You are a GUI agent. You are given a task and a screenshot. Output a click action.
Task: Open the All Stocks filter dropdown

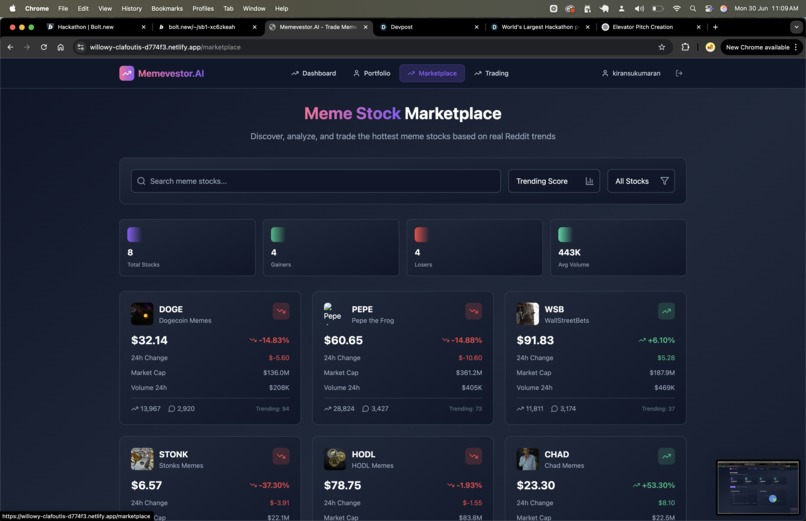pos(641,181)
